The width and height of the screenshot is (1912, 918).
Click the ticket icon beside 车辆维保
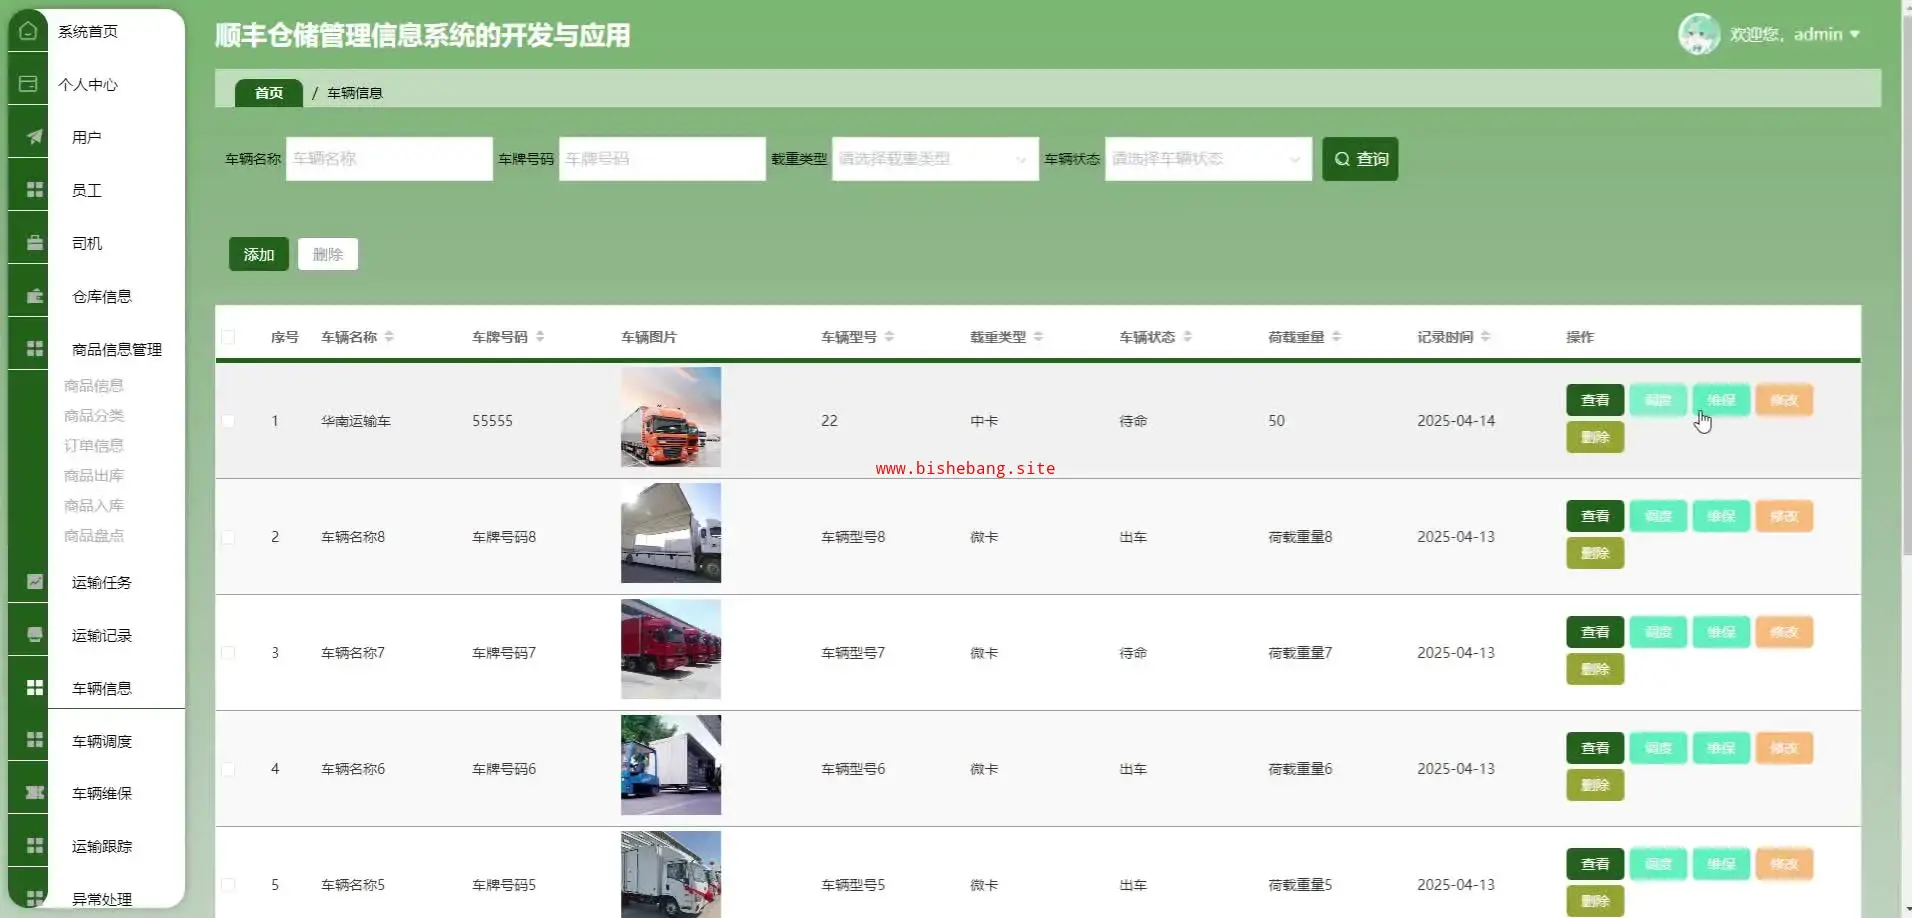(x=34, y=793)
